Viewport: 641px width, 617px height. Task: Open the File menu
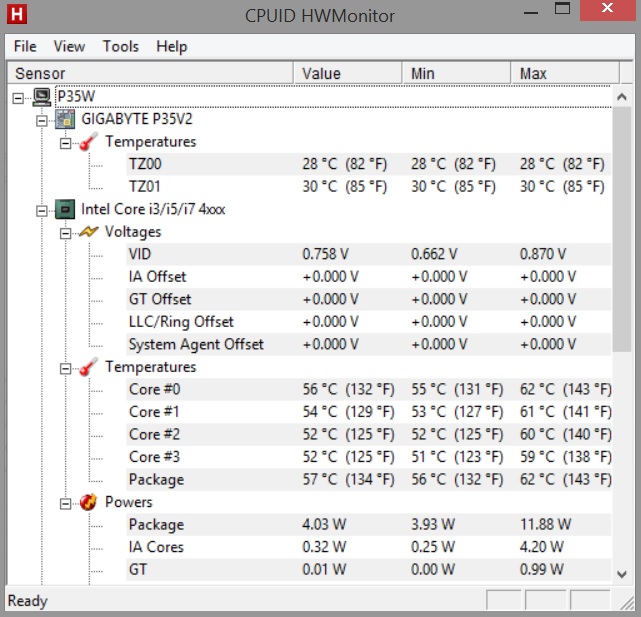pos(25,47)
